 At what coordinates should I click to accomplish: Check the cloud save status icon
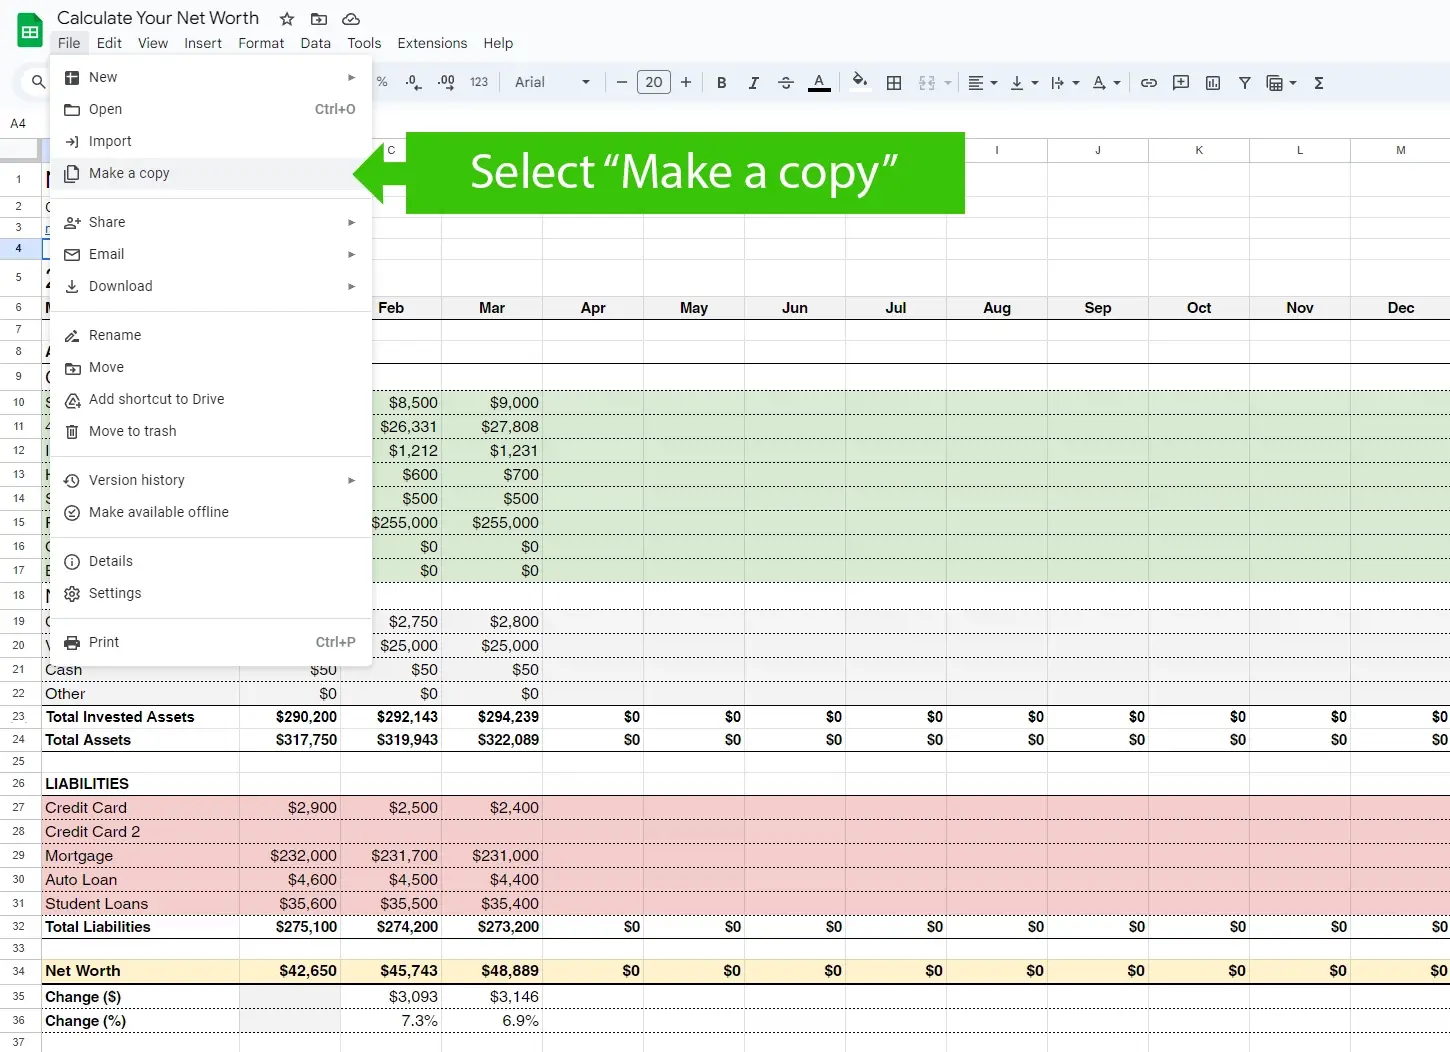click(351, 19)
